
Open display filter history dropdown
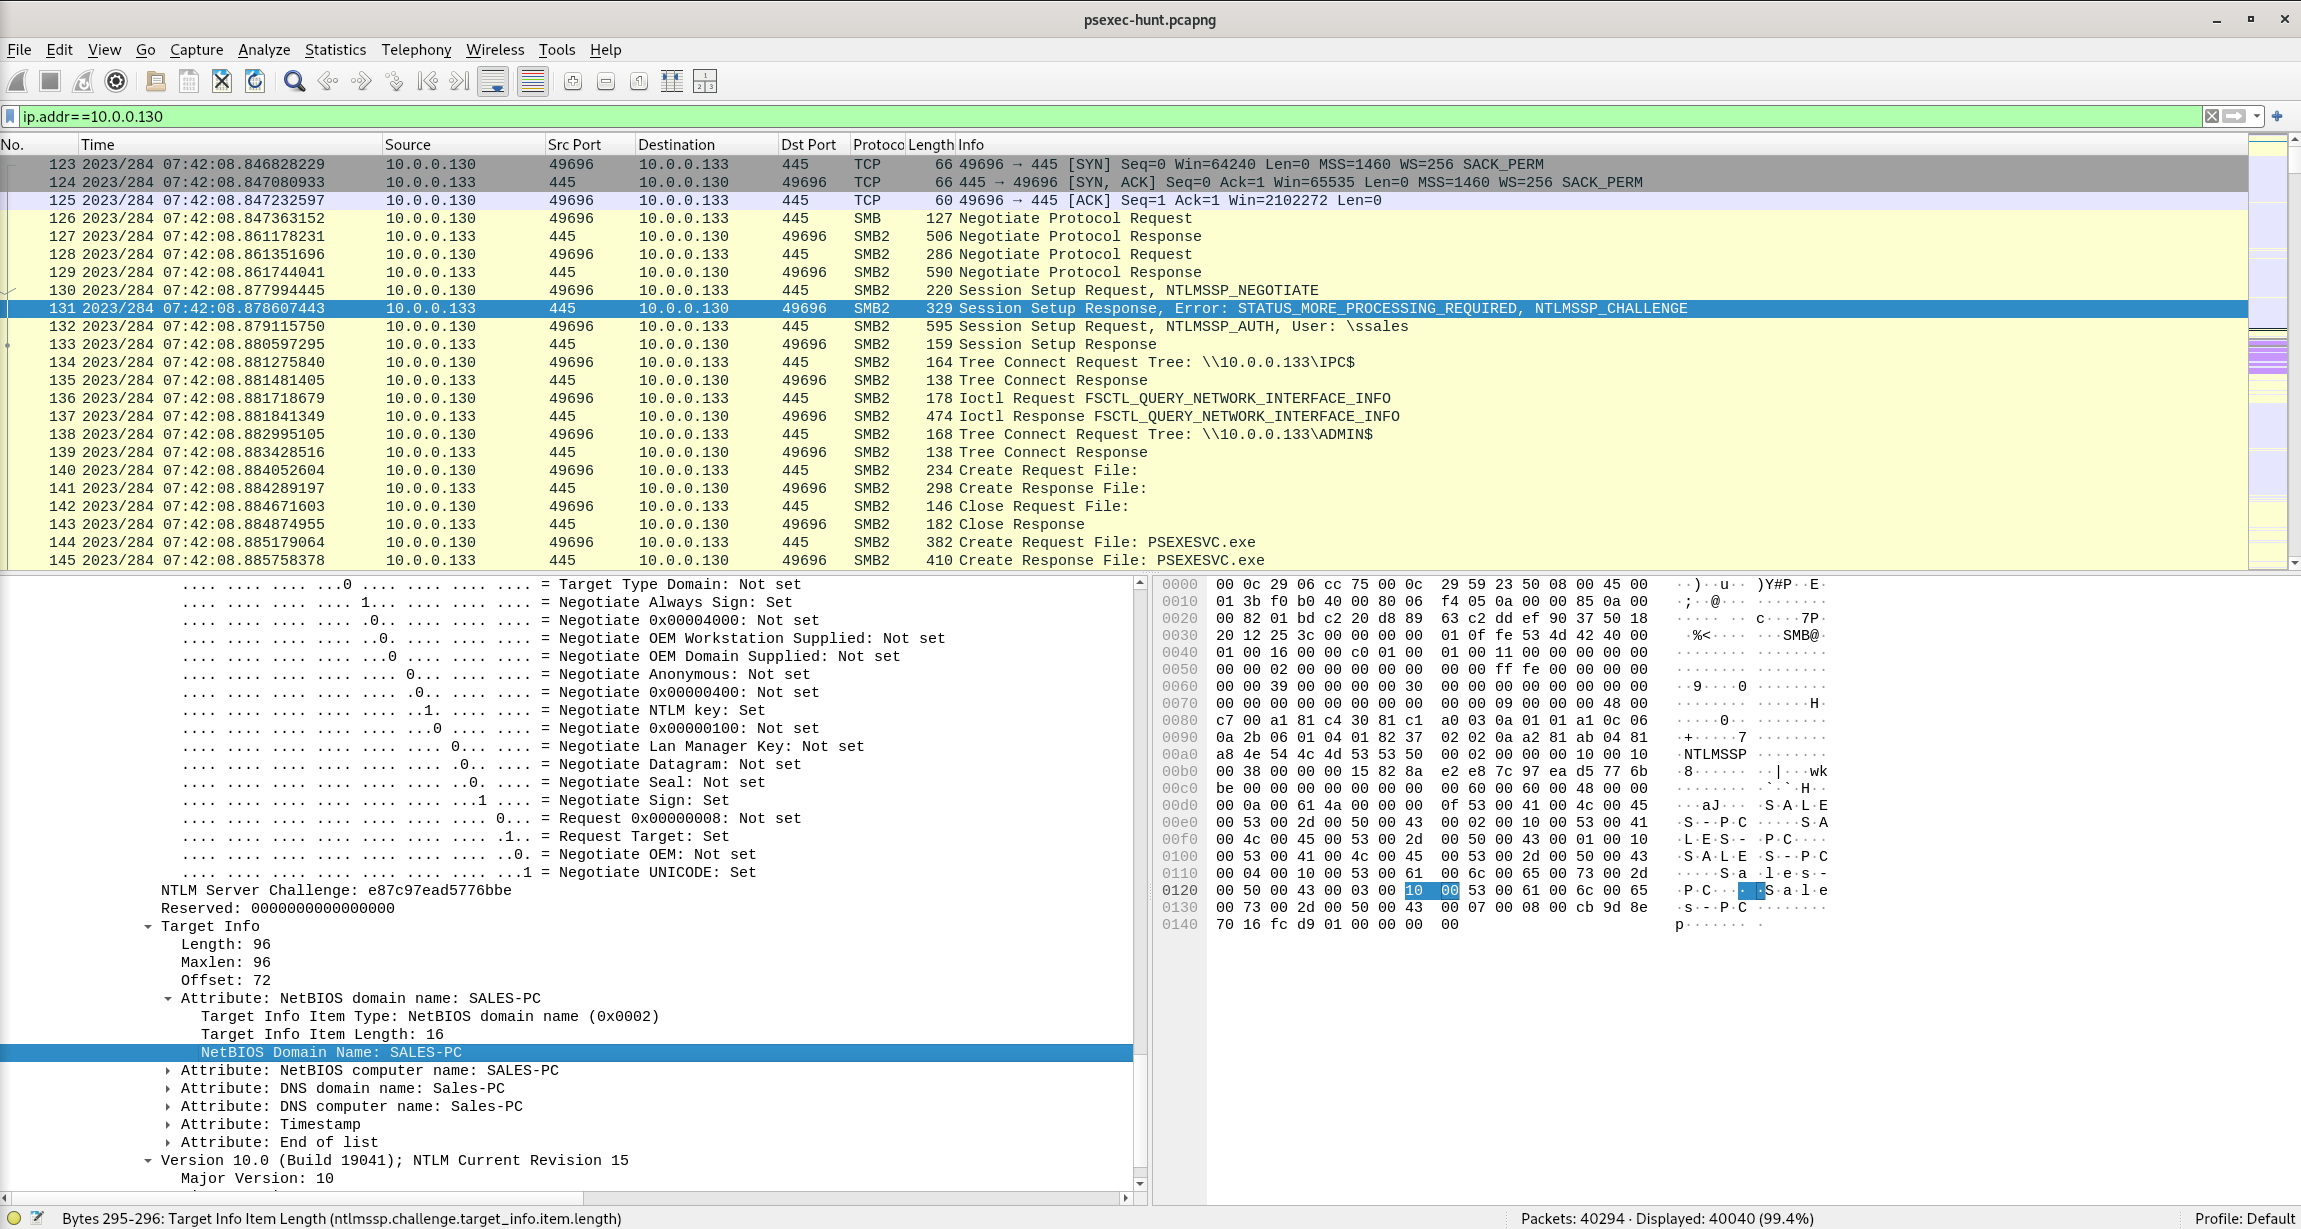[2257, 117]
